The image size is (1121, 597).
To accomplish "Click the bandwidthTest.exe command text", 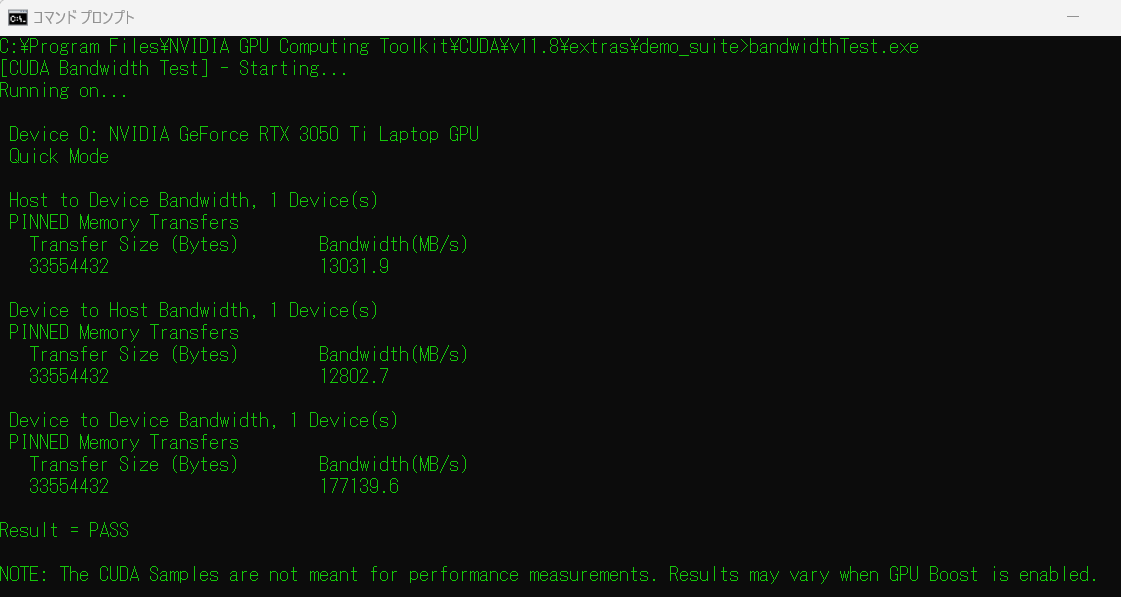I will click(833, 47).
